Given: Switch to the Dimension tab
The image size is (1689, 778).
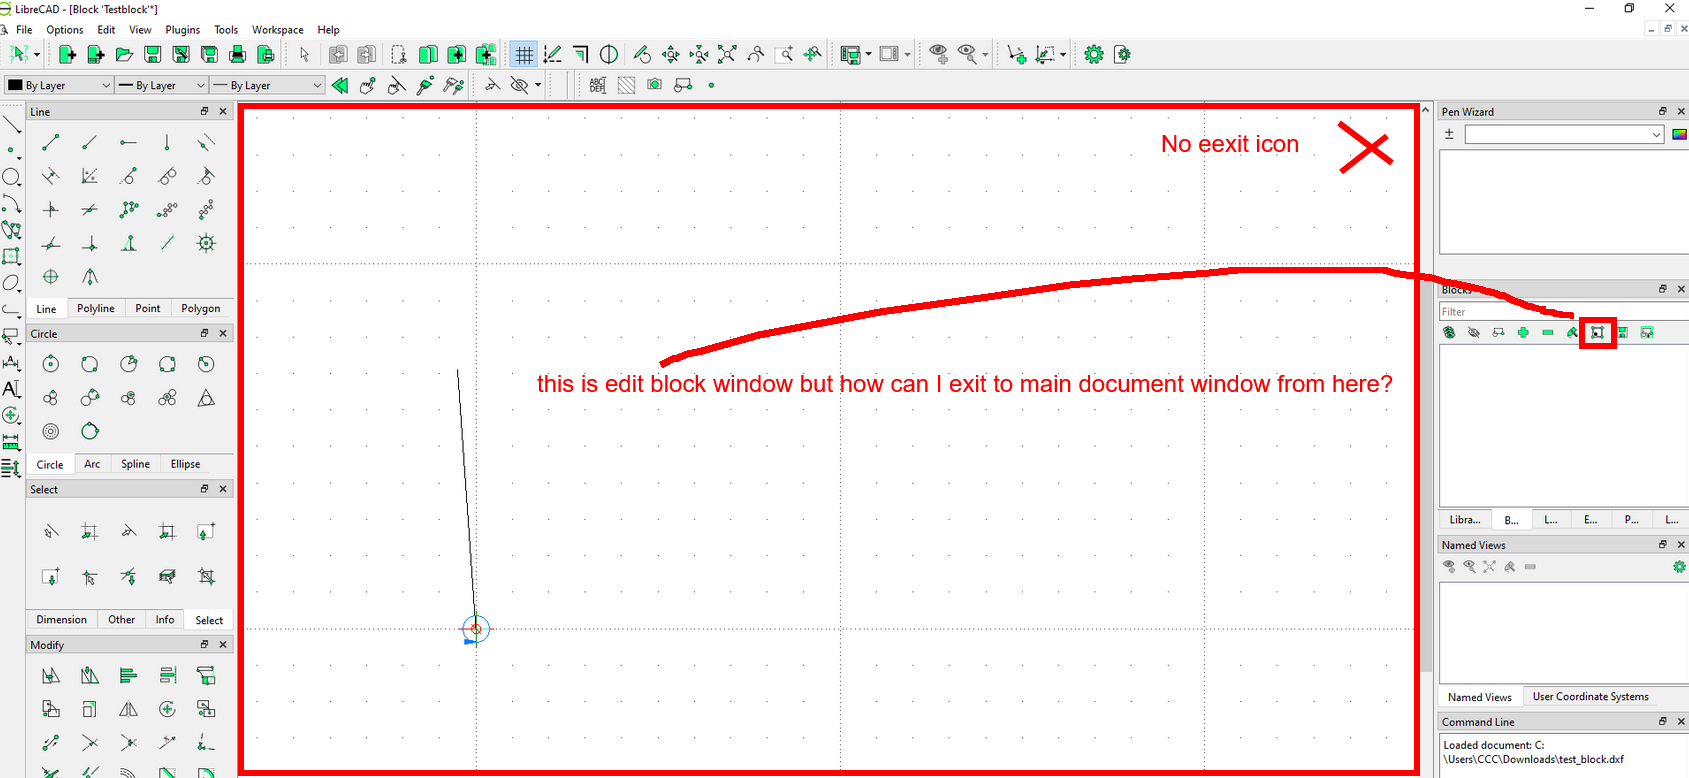Looking at the screenshot, I should tap(62, 620).
